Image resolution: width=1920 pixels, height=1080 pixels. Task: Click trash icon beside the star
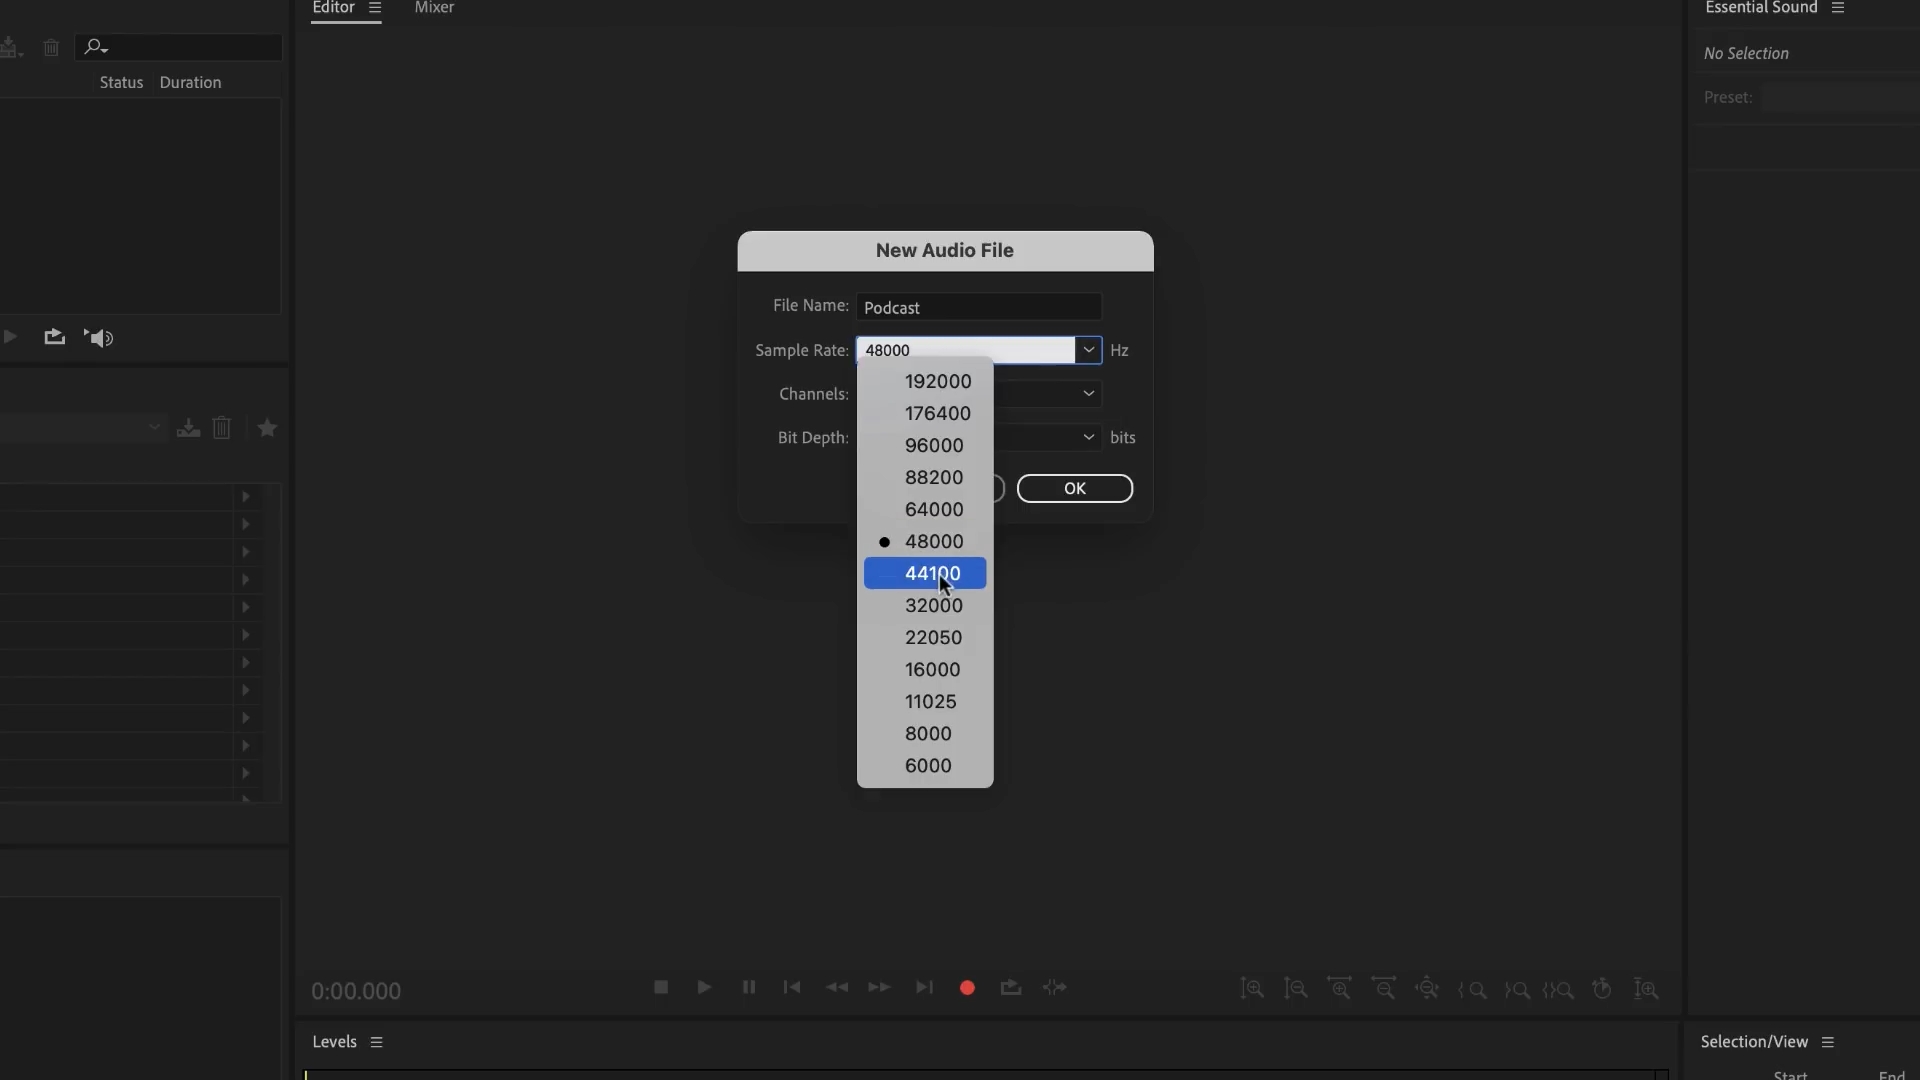222,428
